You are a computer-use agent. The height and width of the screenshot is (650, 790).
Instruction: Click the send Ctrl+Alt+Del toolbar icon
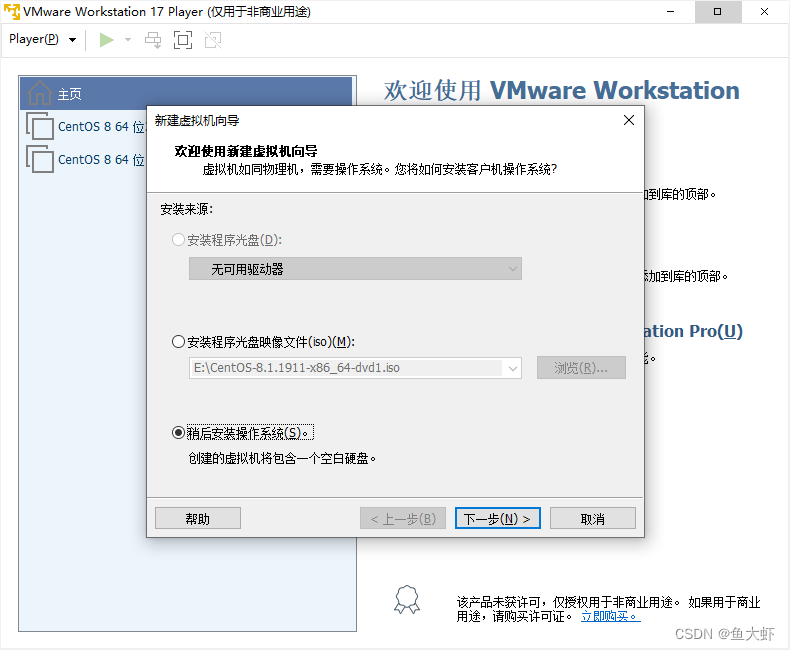point(153,40)
